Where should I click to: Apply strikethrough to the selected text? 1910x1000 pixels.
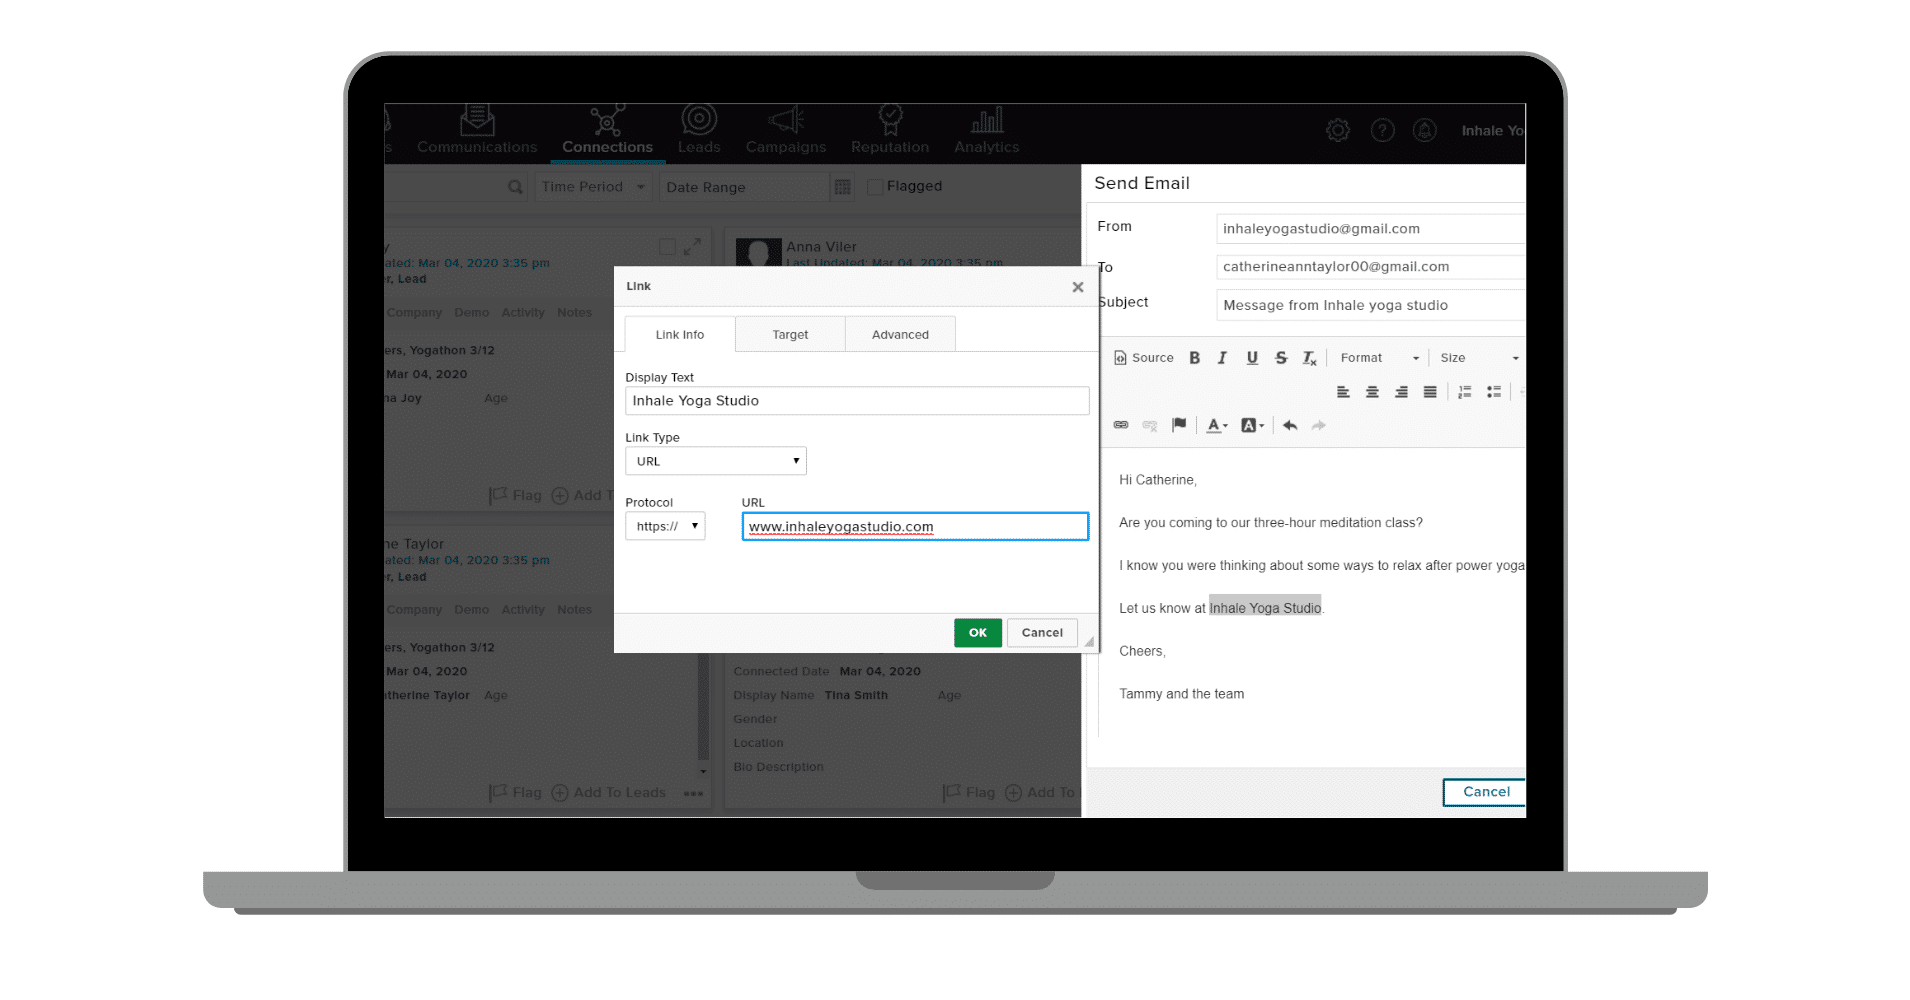tap(1281, 358)
